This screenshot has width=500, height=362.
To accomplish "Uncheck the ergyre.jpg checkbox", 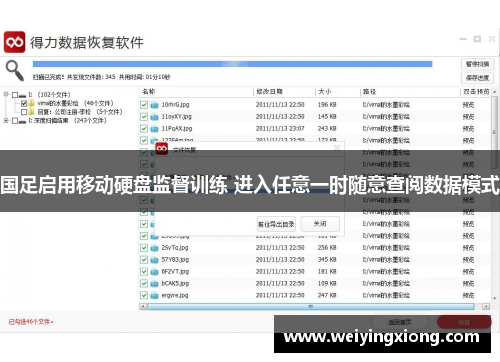I will pos(144,295).
